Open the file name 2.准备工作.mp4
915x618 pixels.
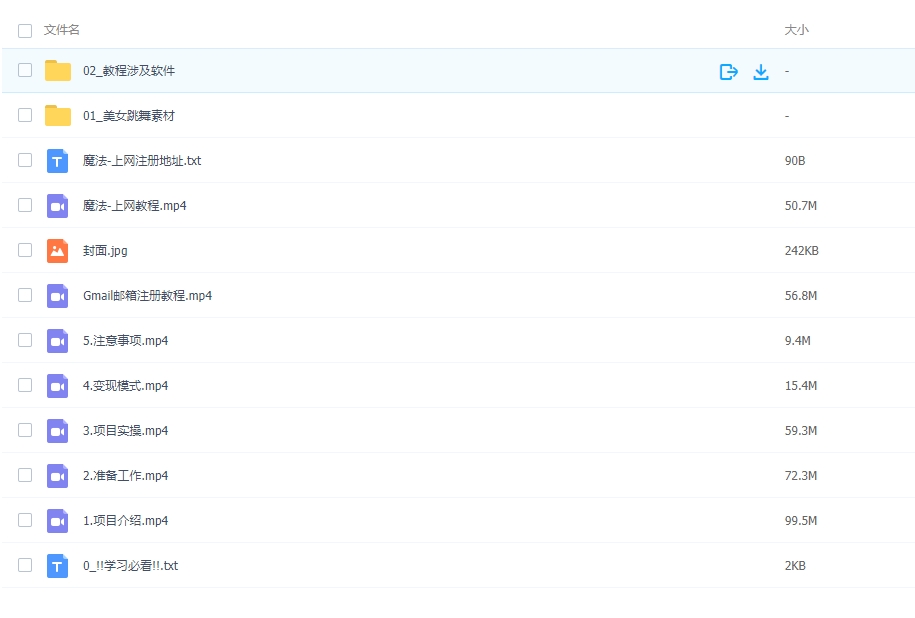(125, 476)
